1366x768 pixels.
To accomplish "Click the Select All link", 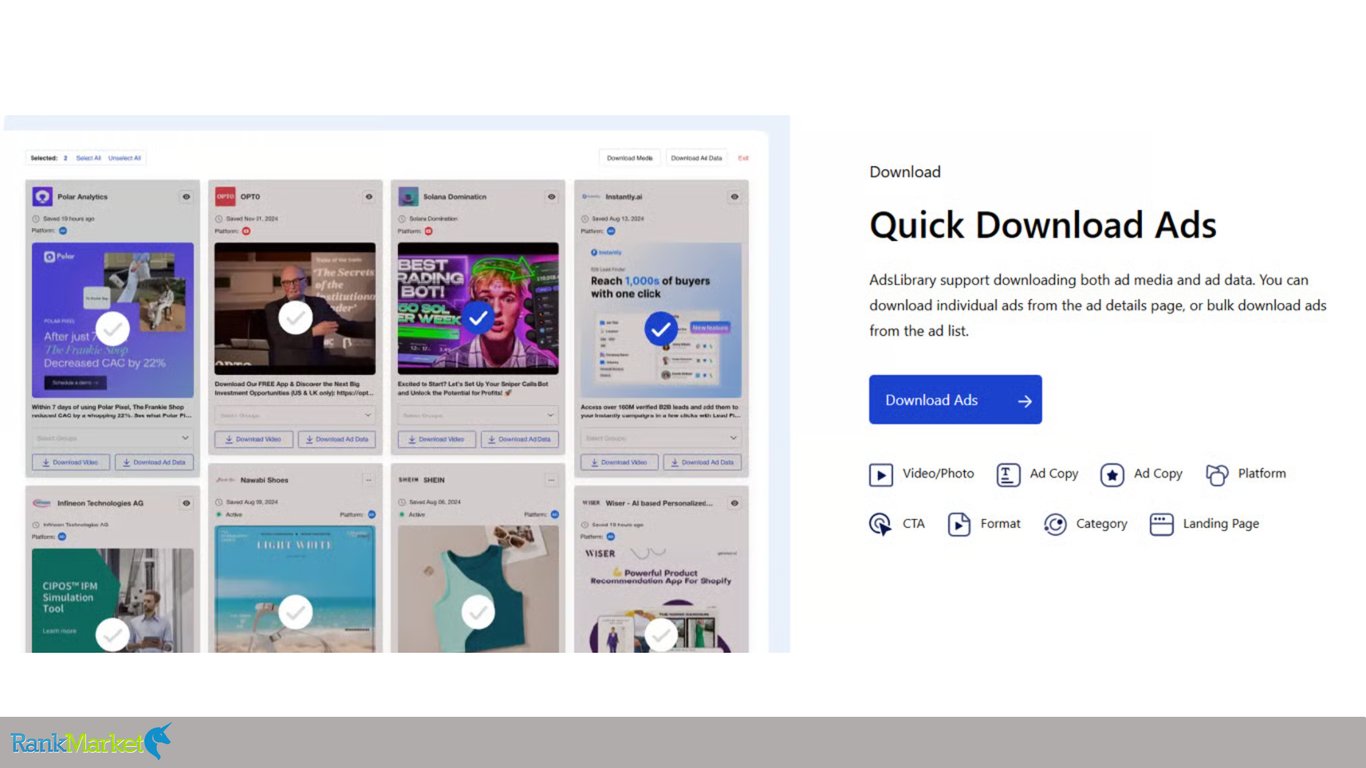I will click(88, 158).
